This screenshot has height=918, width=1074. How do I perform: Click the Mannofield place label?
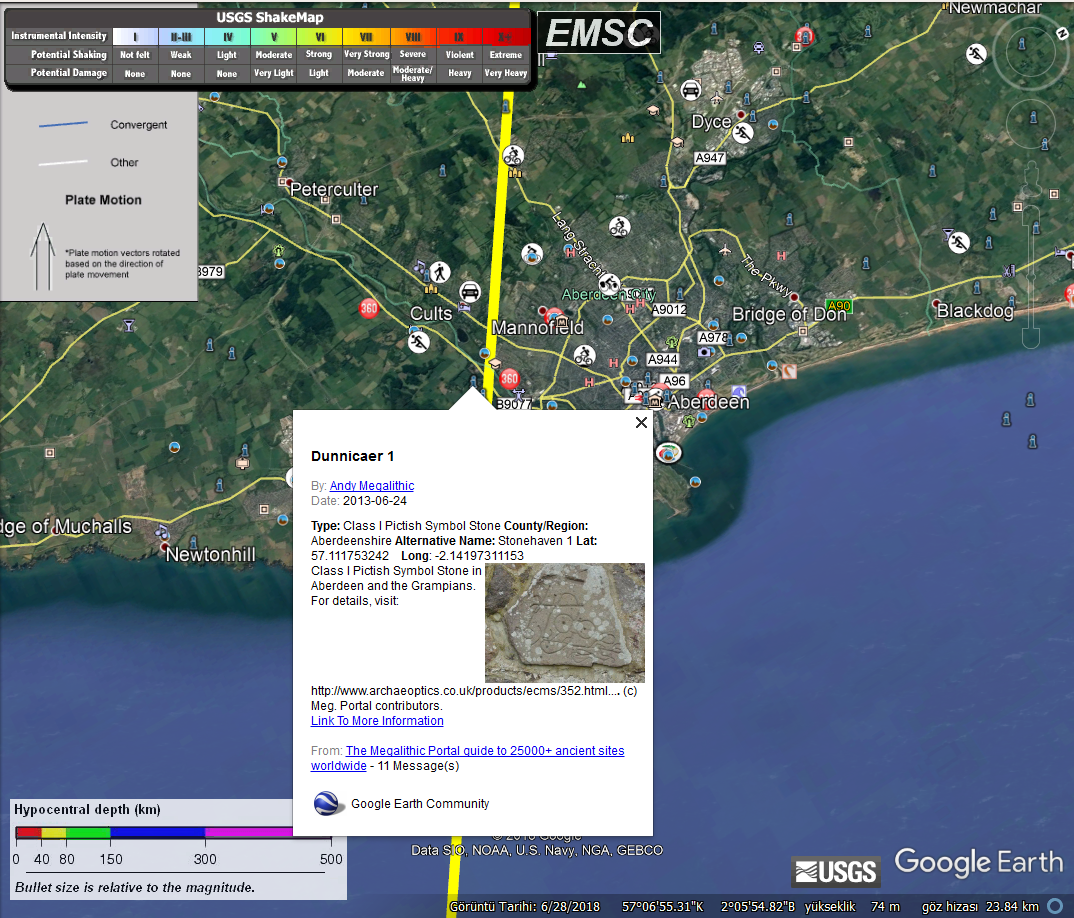pyautogui.click(x=538, y=328)
